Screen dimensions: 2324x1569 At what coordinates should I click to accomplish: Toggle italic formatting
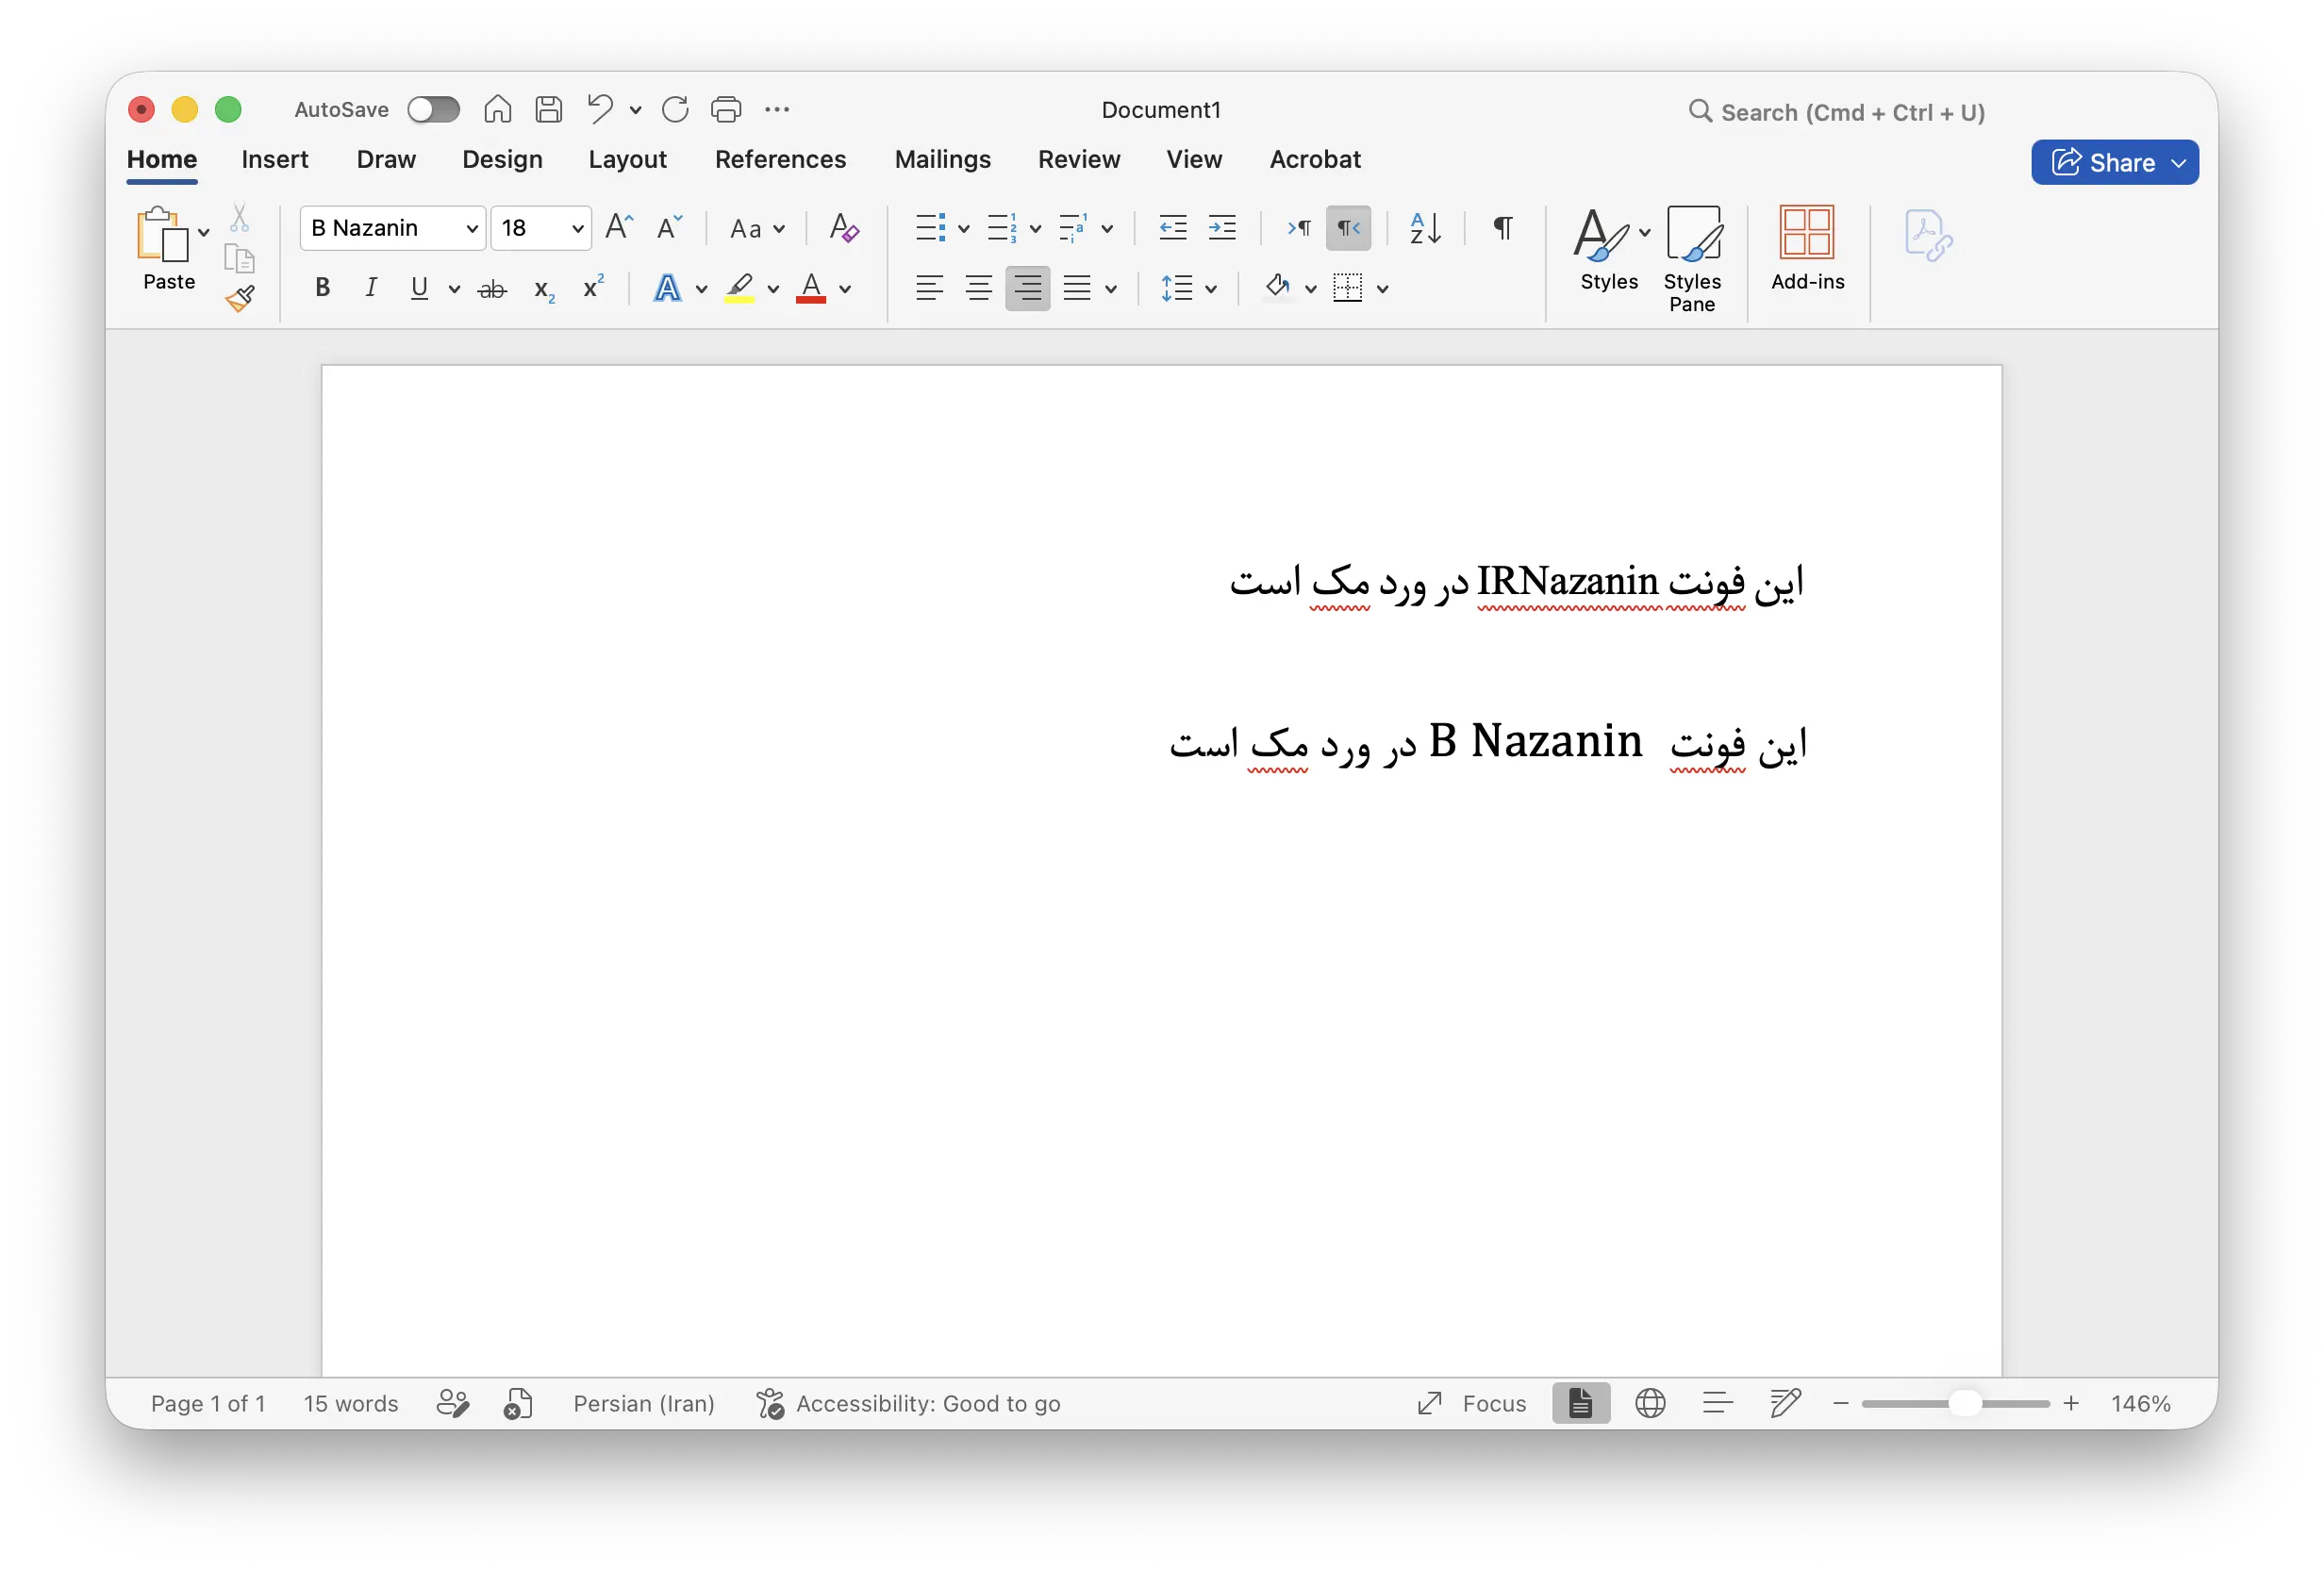point(371,288)
